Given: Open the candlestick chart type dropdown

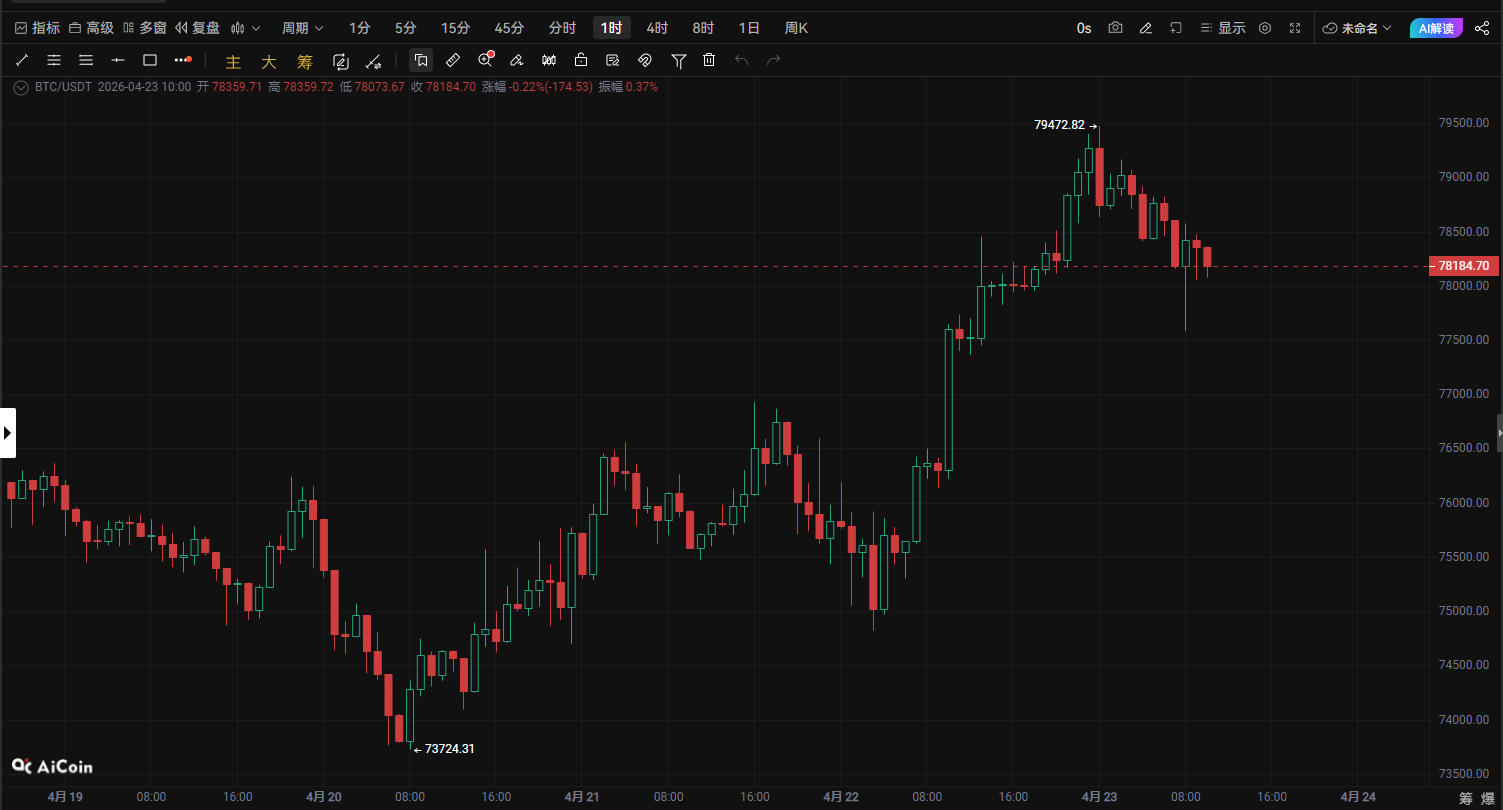Looking at the screenshot, I should (x=245, y=28).
